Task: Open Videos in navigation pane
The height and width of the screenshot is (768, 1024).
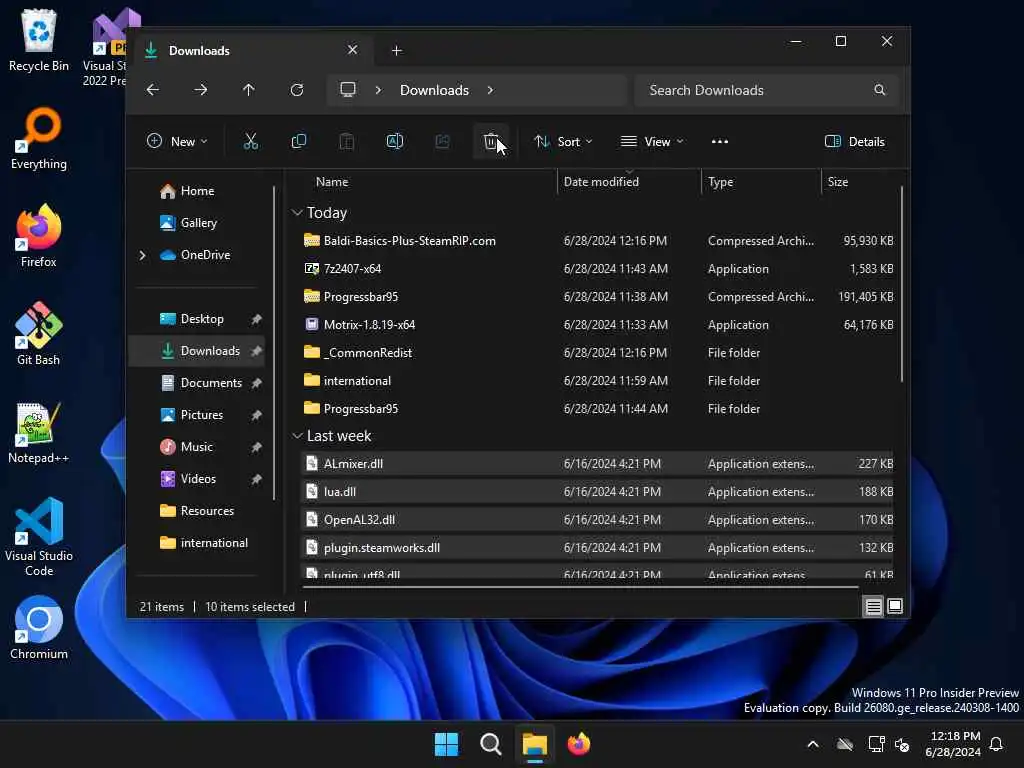Action: (198, 479)
